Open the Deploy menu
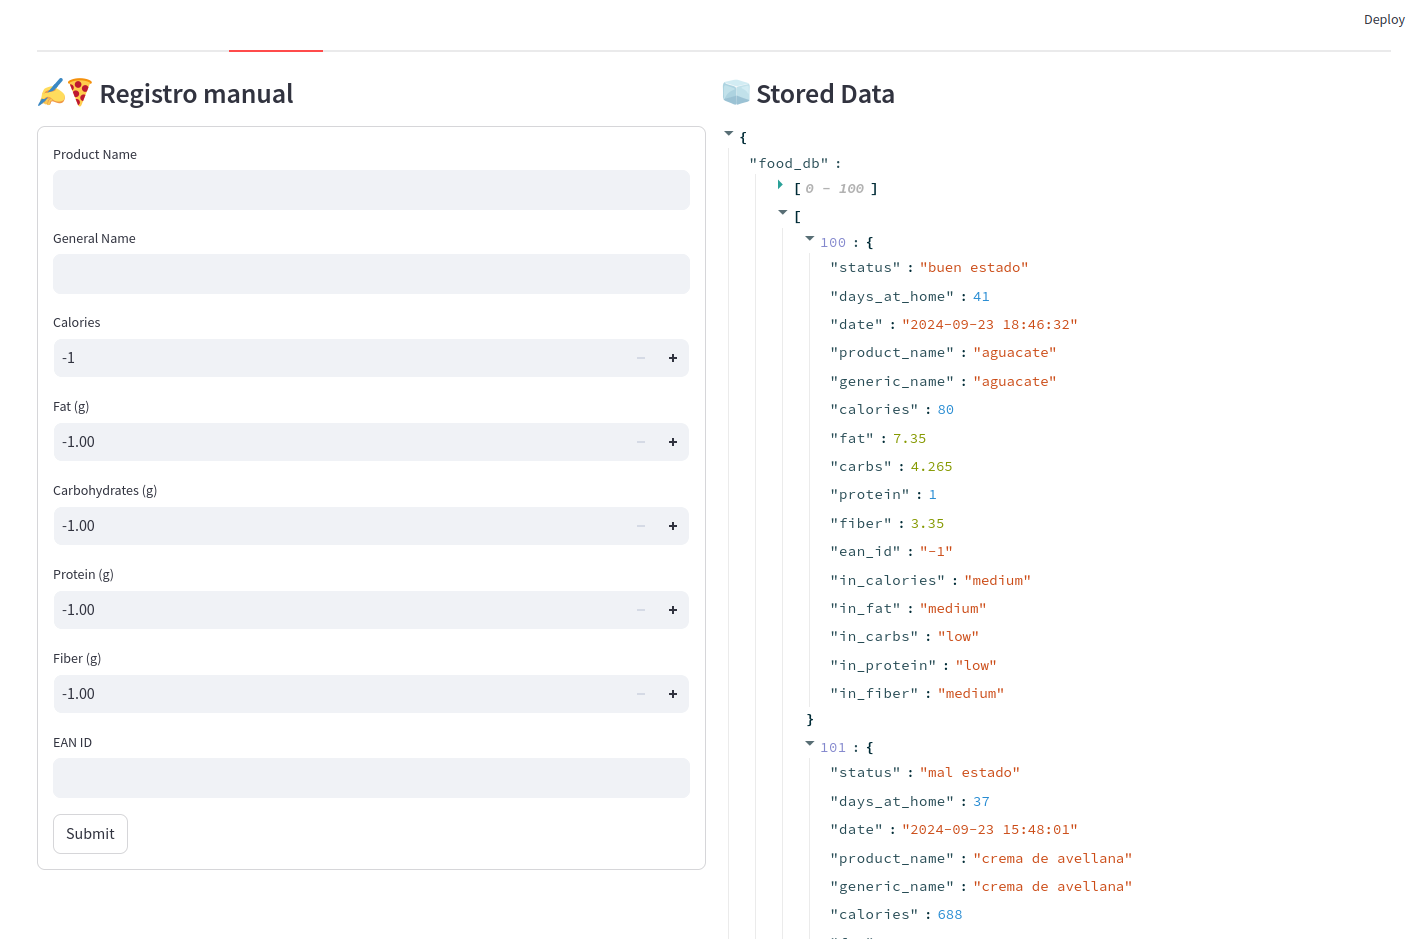Viewport: 1420px width, 939px height. click(1384, 20)
